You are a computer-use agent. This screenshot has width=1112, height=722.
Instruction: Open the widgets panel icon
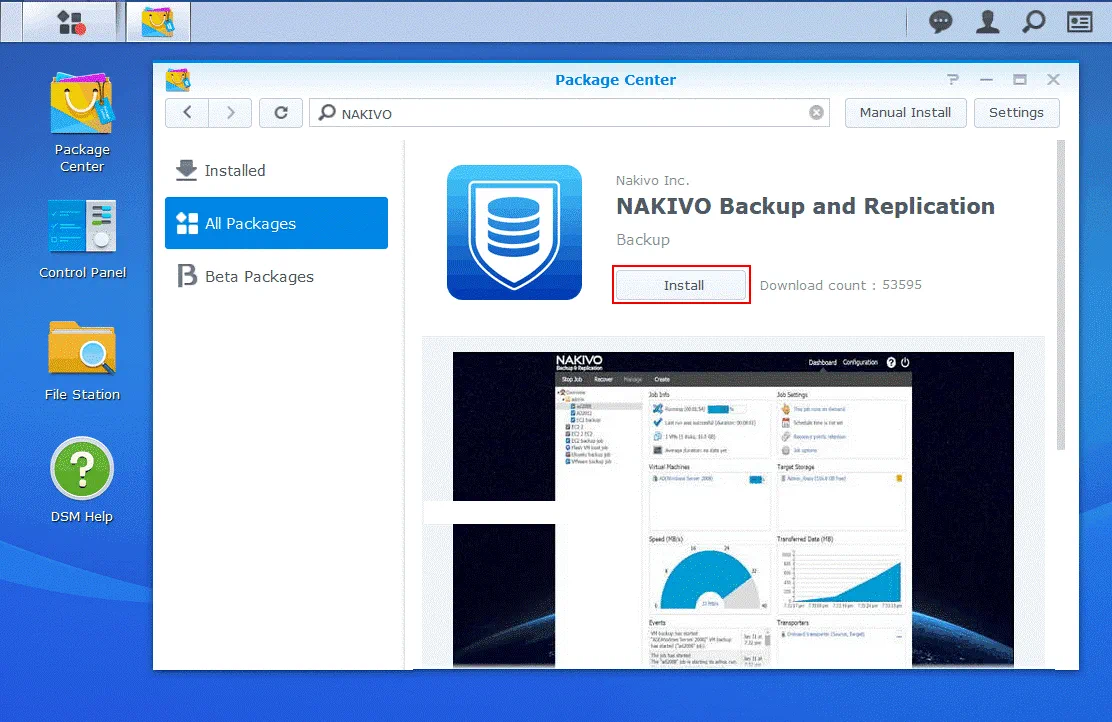pos(1080,22)
